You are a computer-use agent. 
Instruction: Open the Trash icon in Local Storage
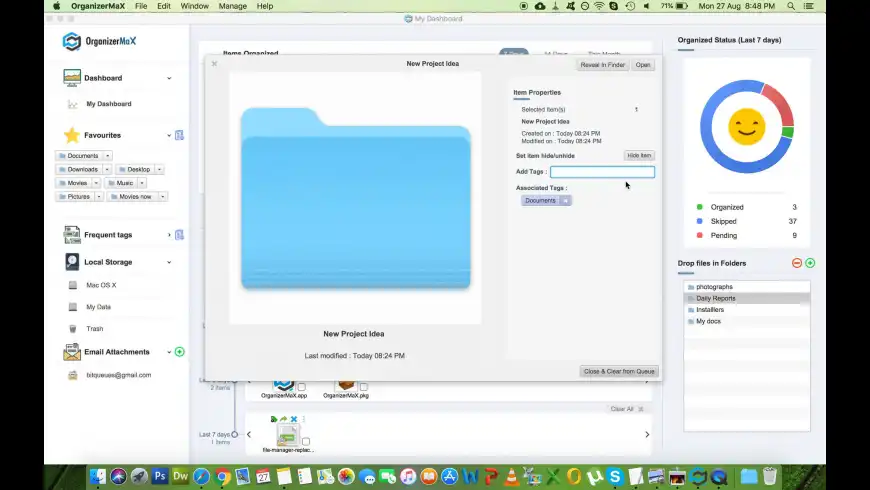tap(73, 329)
